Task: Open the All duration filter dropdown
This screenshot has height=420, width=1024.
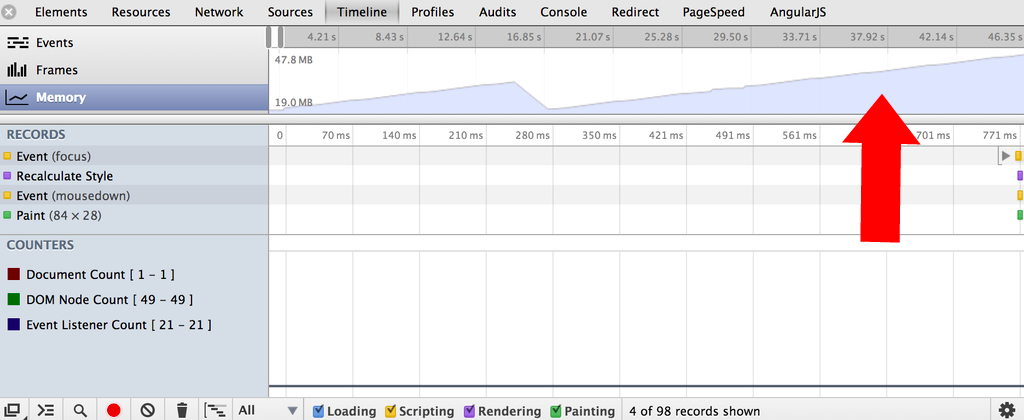Action: 265,410
